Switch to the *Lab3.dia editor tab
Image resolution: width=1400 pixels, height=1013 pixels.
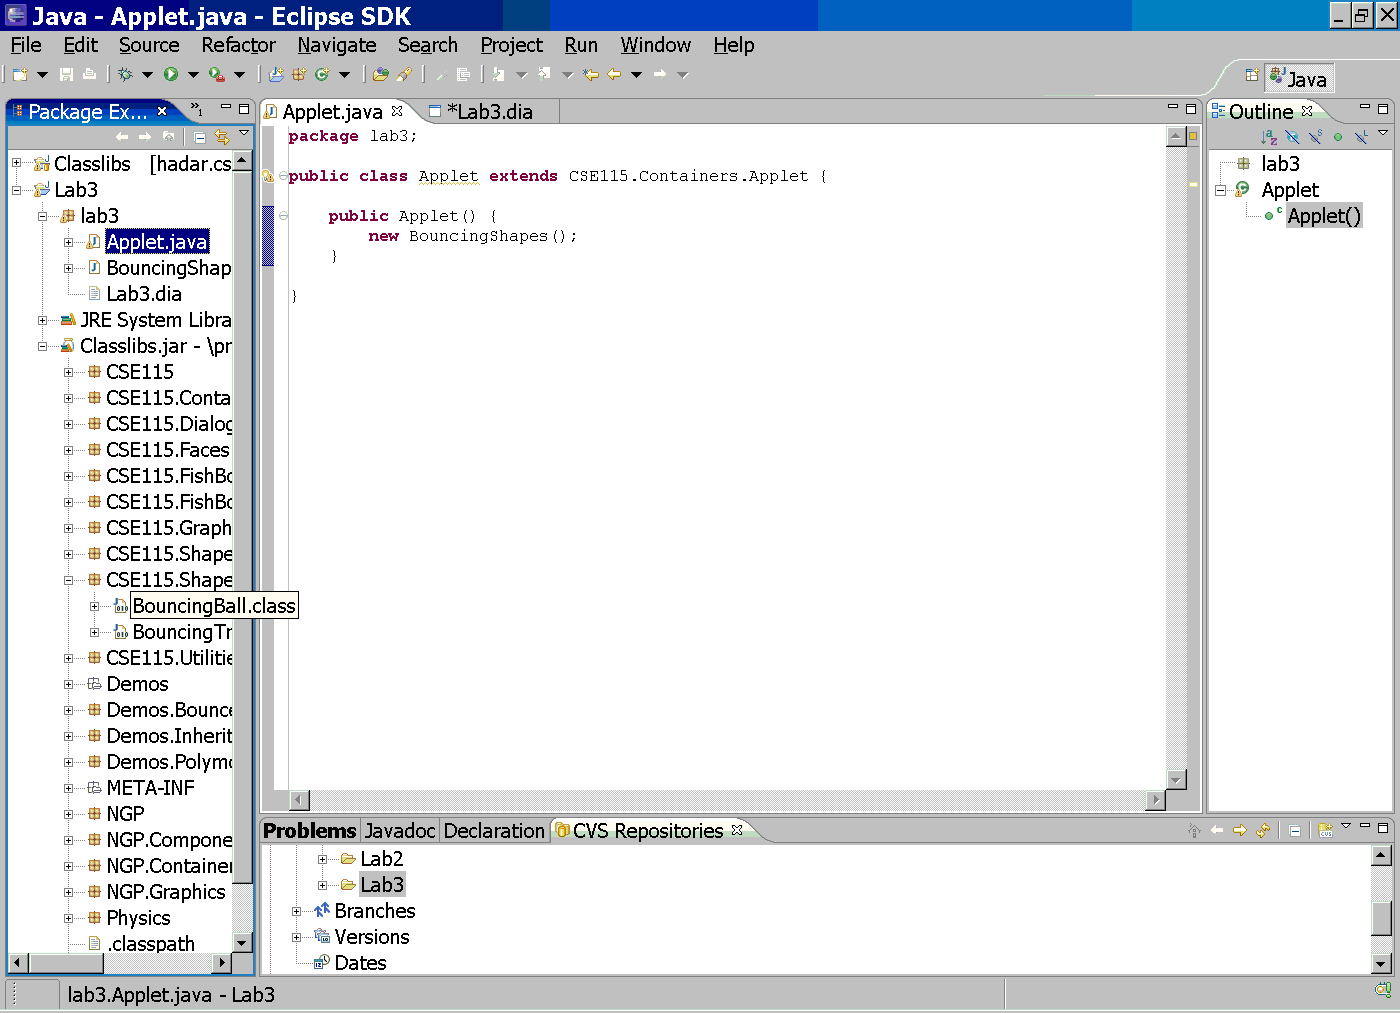[x=489, y=112]
